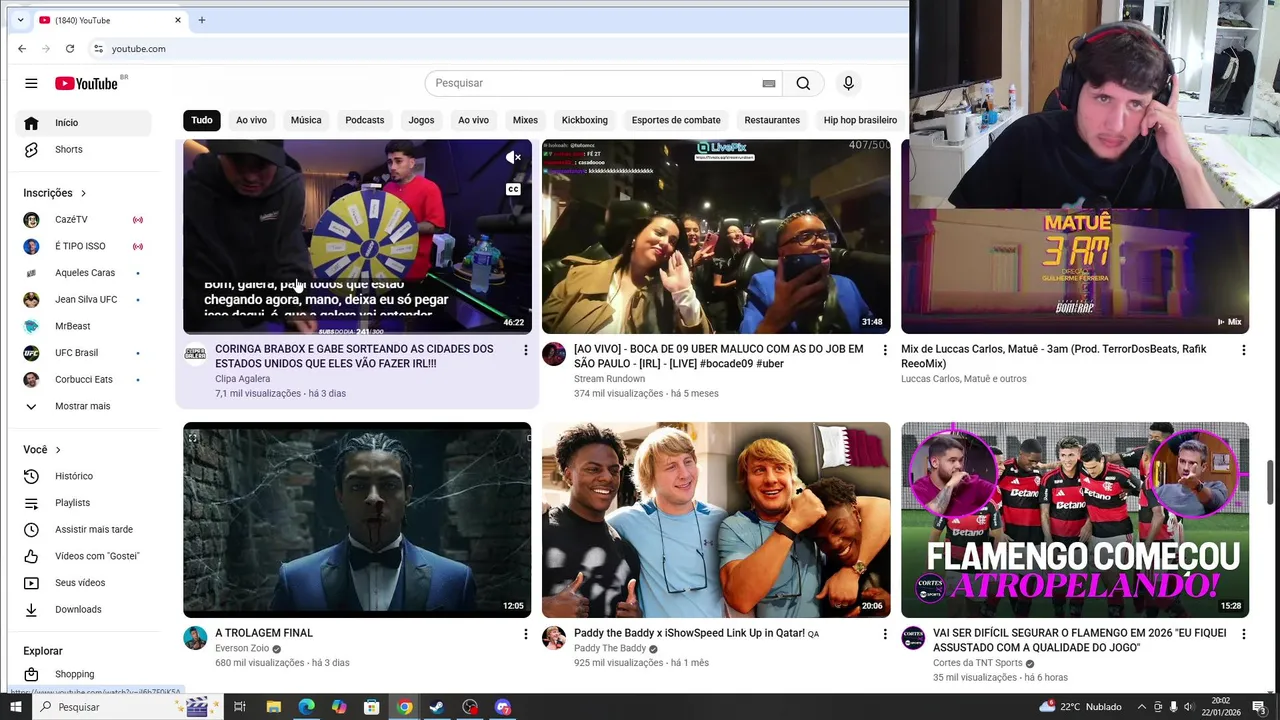Viewport: 1280px width, 720px height.
Task: Open Steam from the taskbar
Action: (x=437, y=707)
